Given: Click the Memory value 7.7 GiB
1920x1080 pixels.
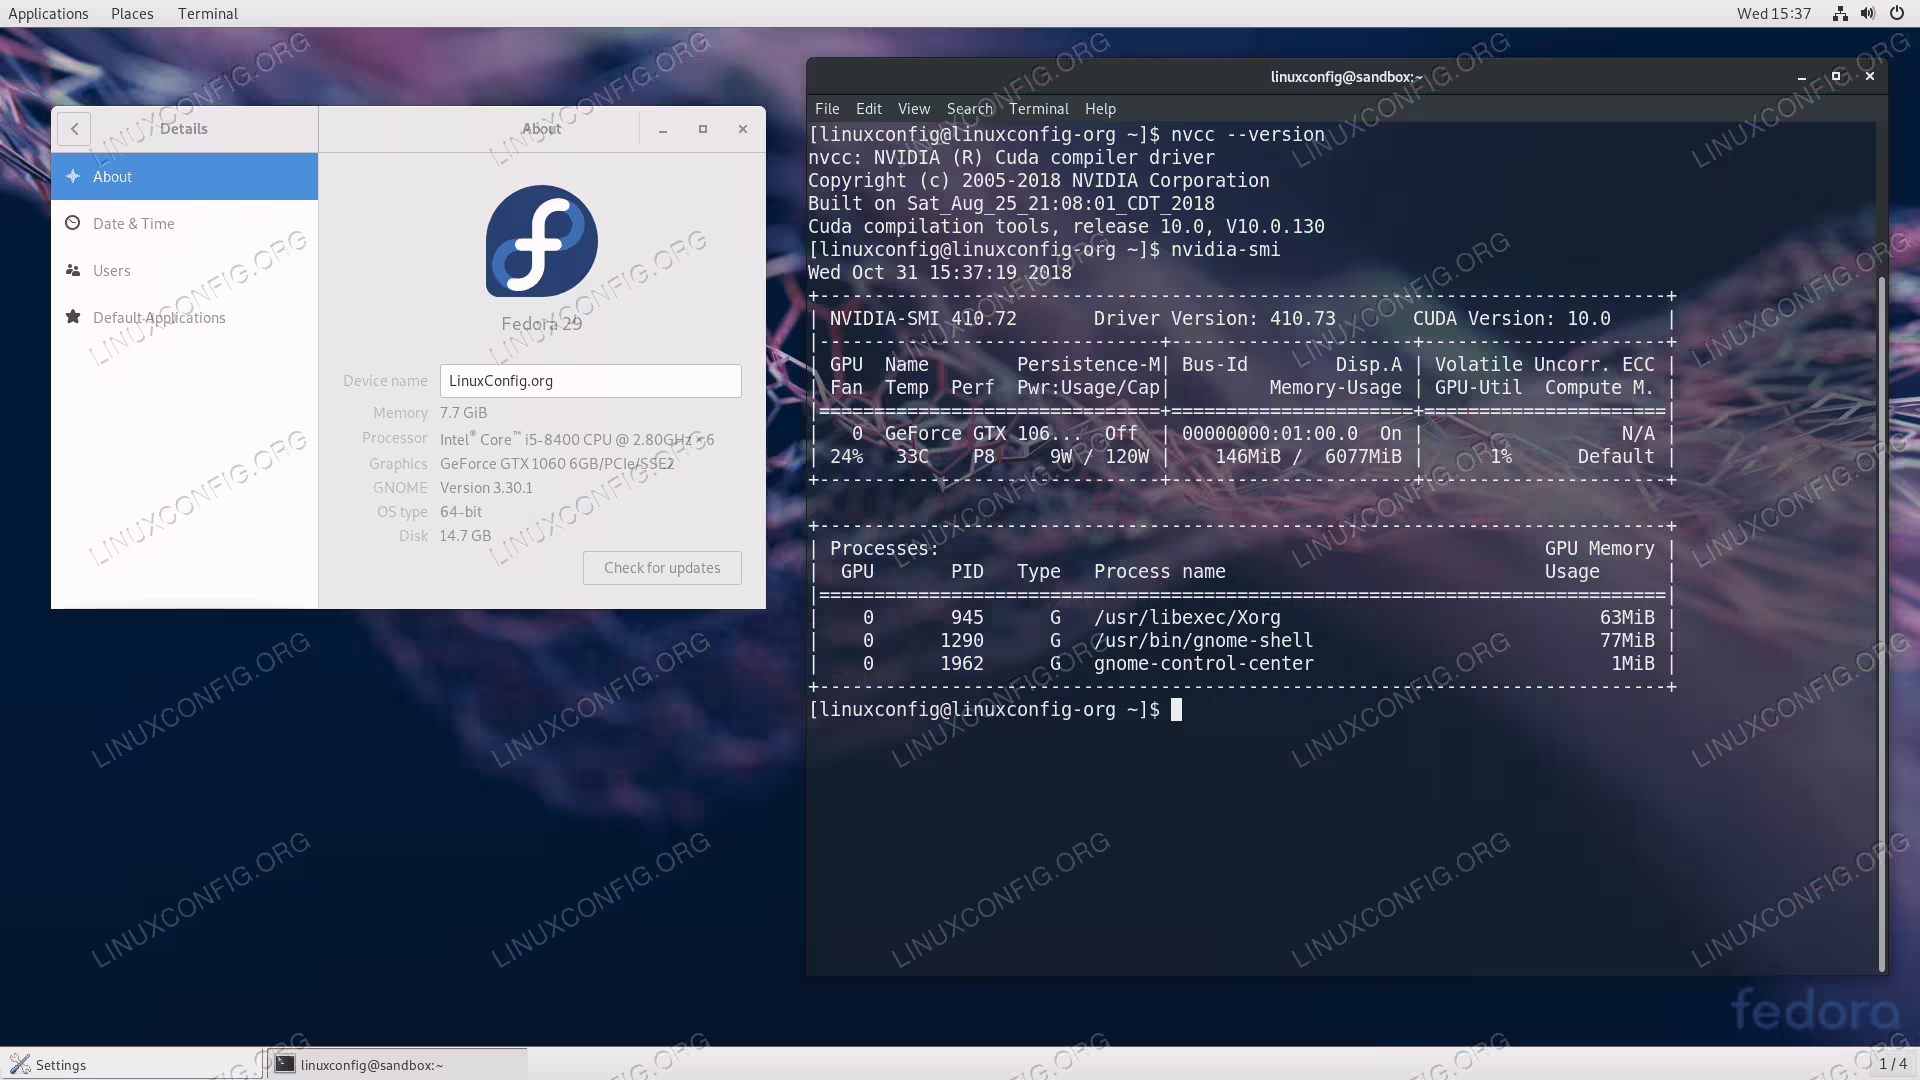Looking at the screenshot, I should (x=464, y=413).
